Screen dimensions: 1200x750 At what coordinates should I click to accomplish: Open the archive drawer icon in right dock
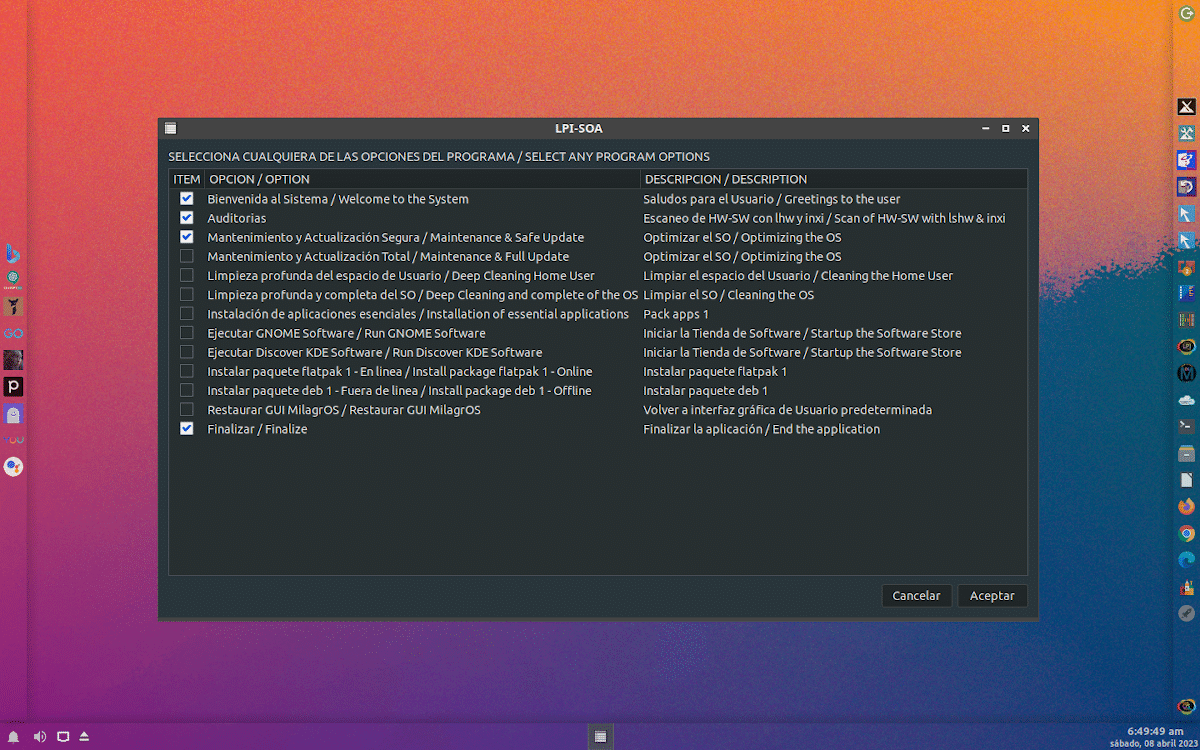[x=1187, y=453]
